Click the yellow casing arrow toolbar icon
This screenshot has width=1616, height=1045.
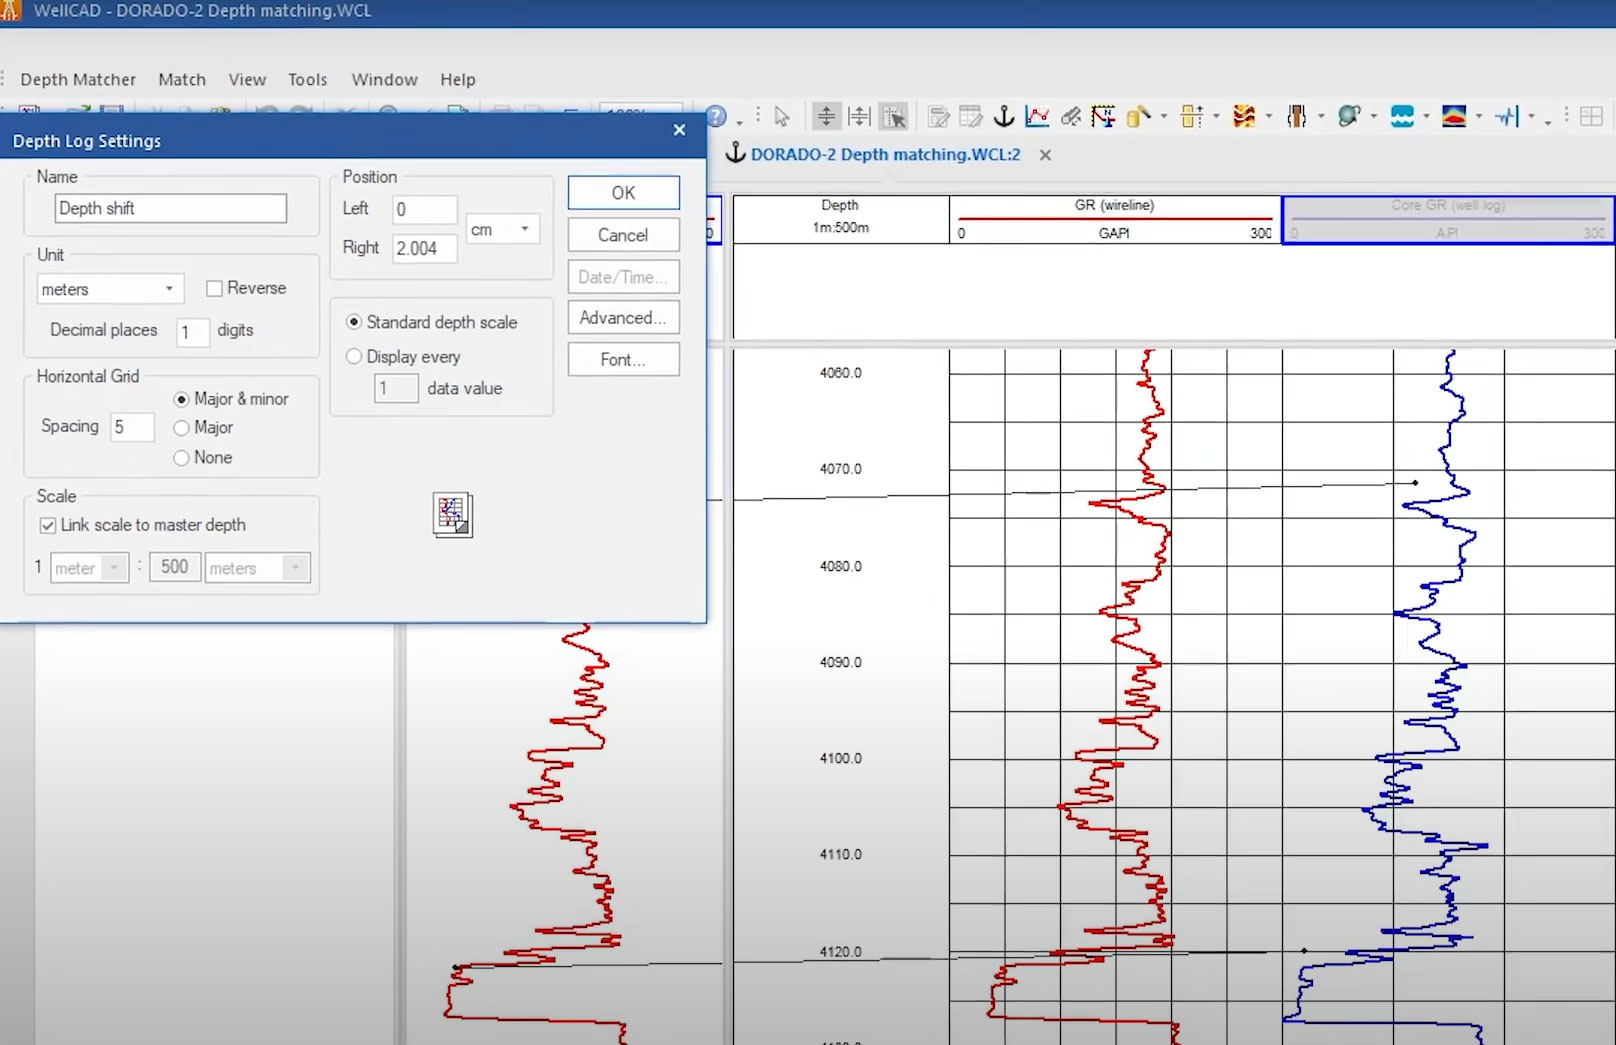coord(1192,117)
